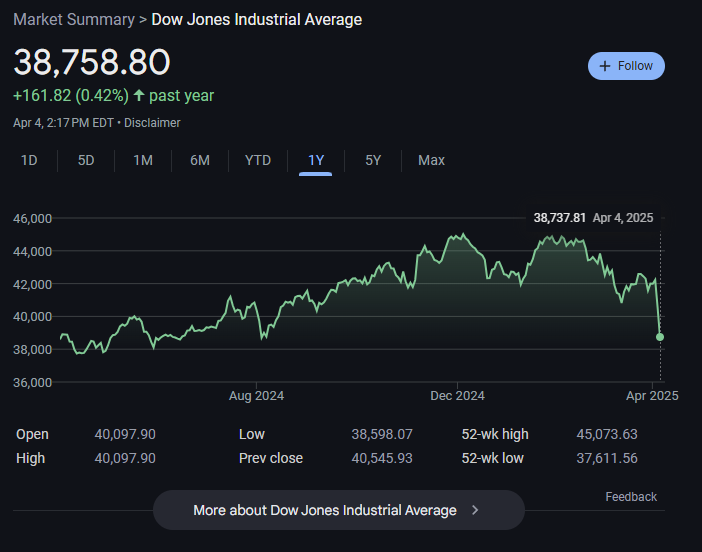Click the Dow Jones Industrial Average title
The height and width of the screenshot is (552, 702).
(257, 20)
